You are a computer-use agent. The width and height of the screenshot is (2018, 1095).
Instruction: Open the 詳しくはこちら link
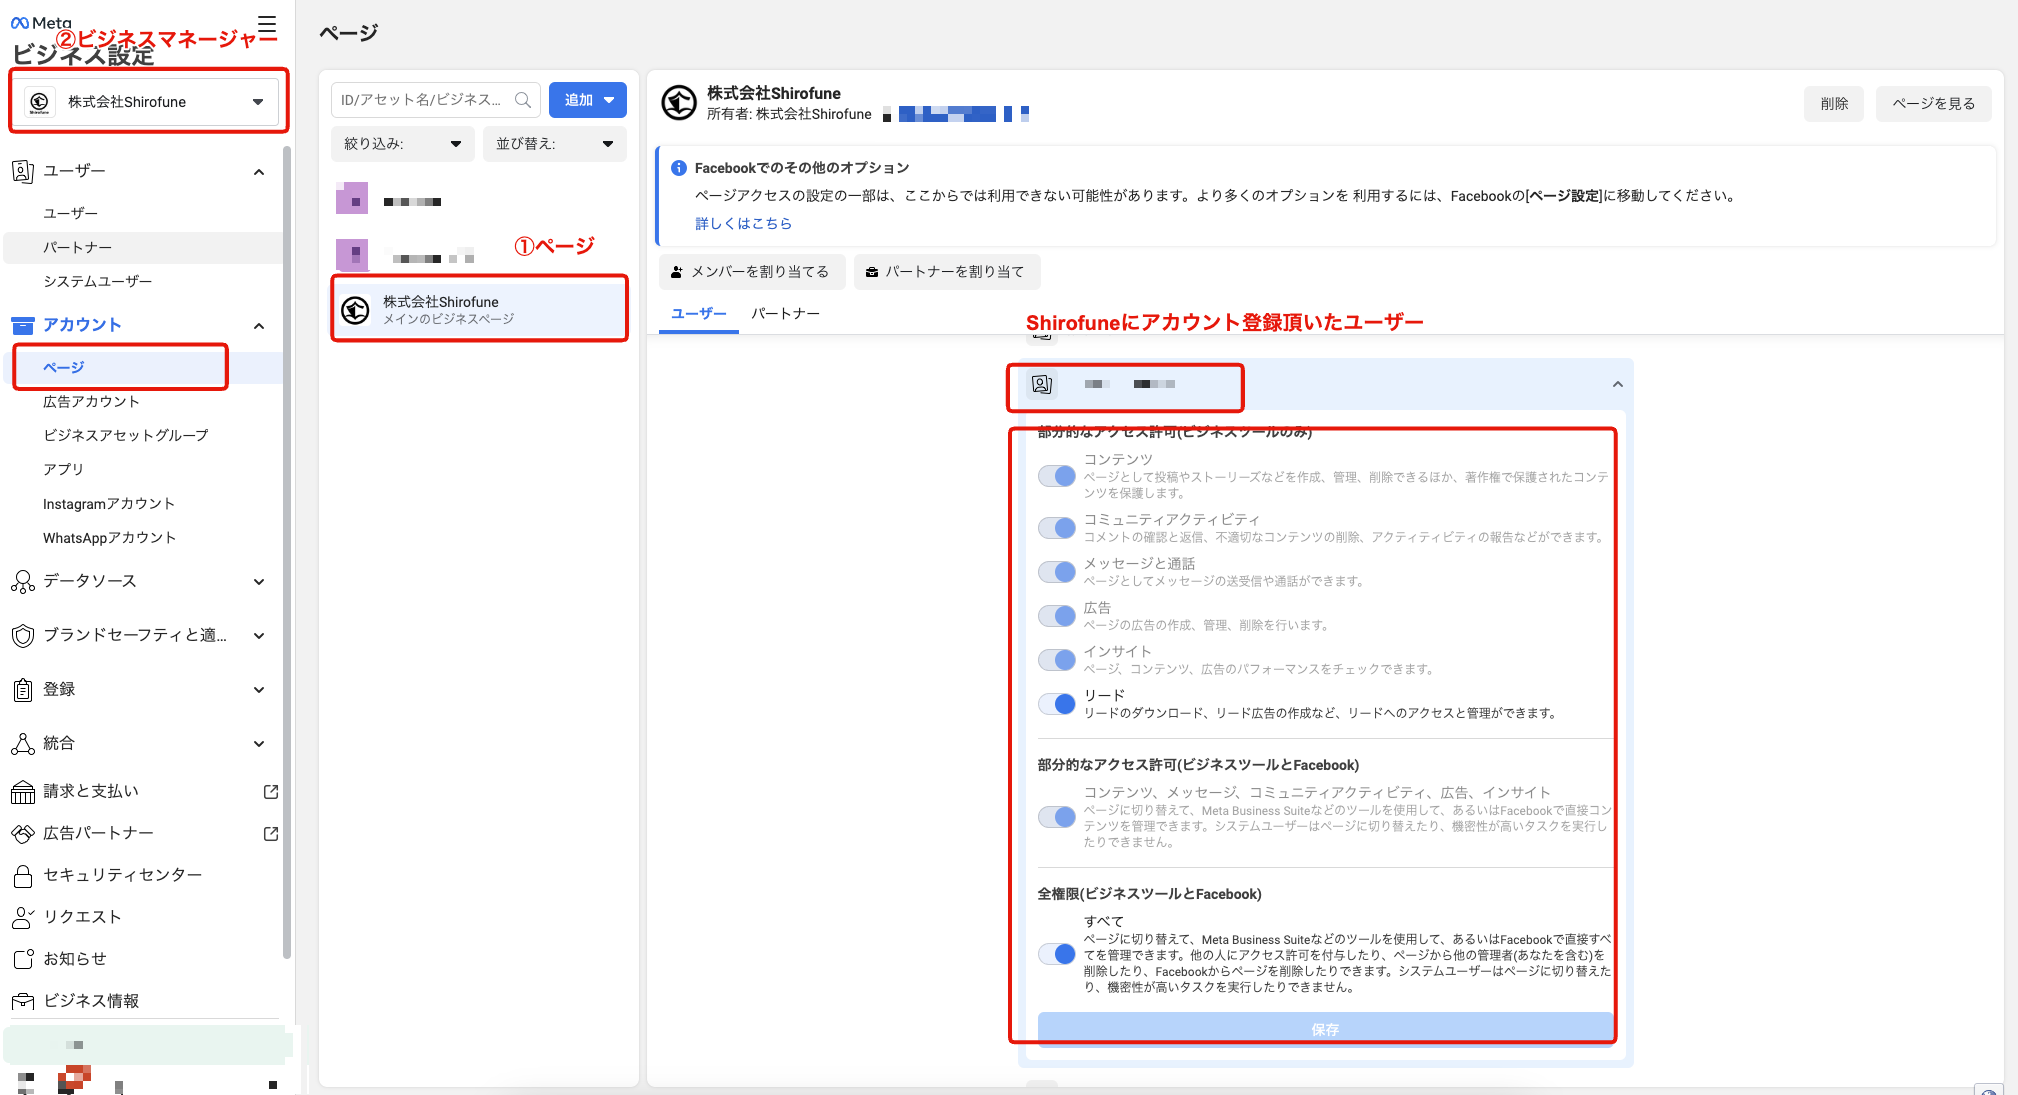coord(743,224)
